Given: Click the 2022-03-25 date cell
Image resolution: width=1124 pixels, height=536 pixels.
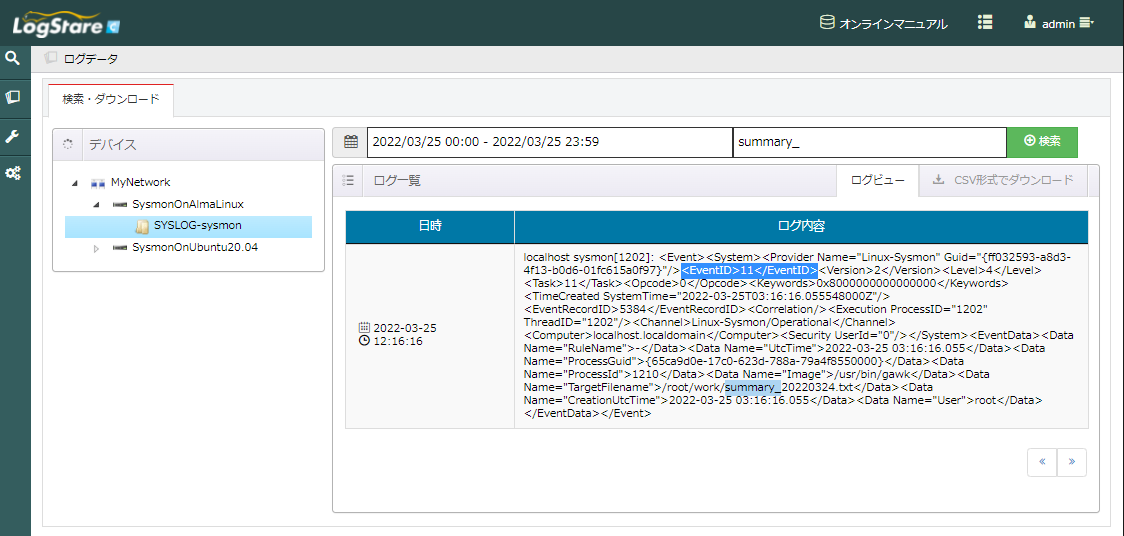Looking at the screenshot, I should coord(404,328).
